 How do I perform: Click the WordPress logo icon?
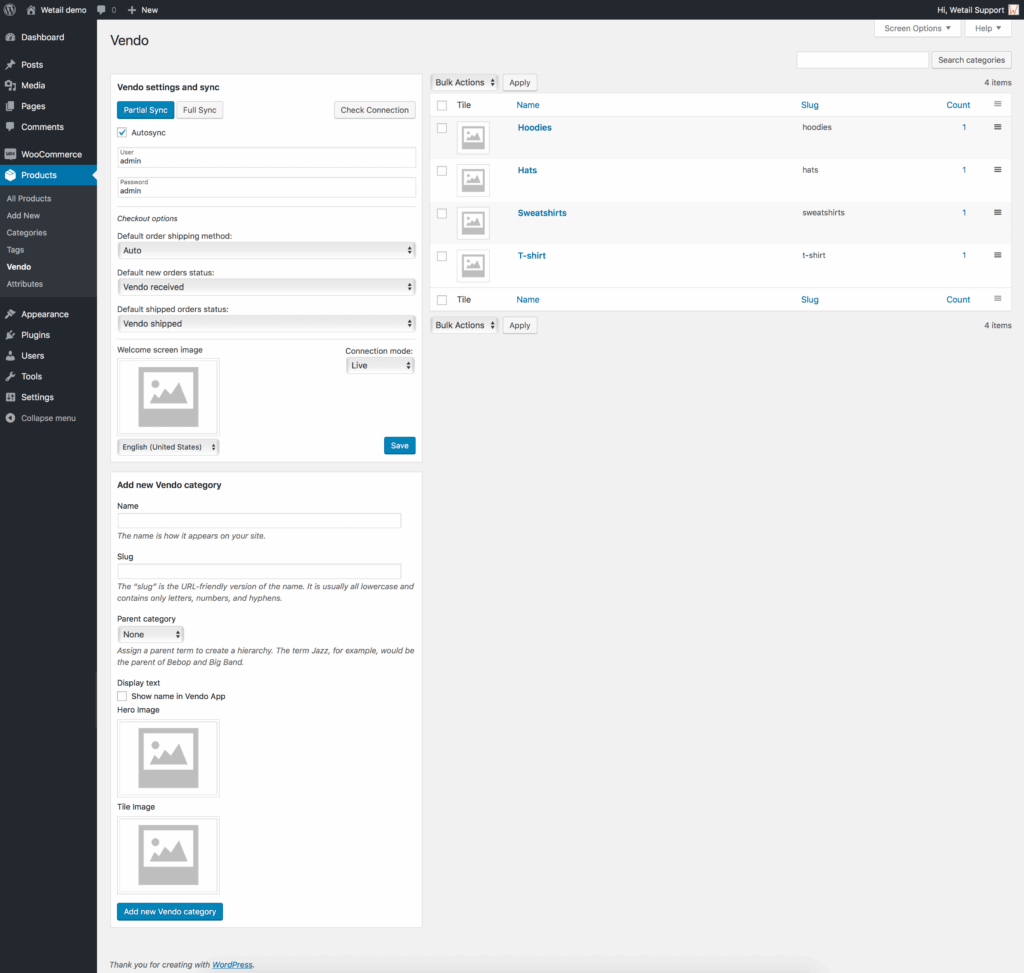[x=11, y=9]
